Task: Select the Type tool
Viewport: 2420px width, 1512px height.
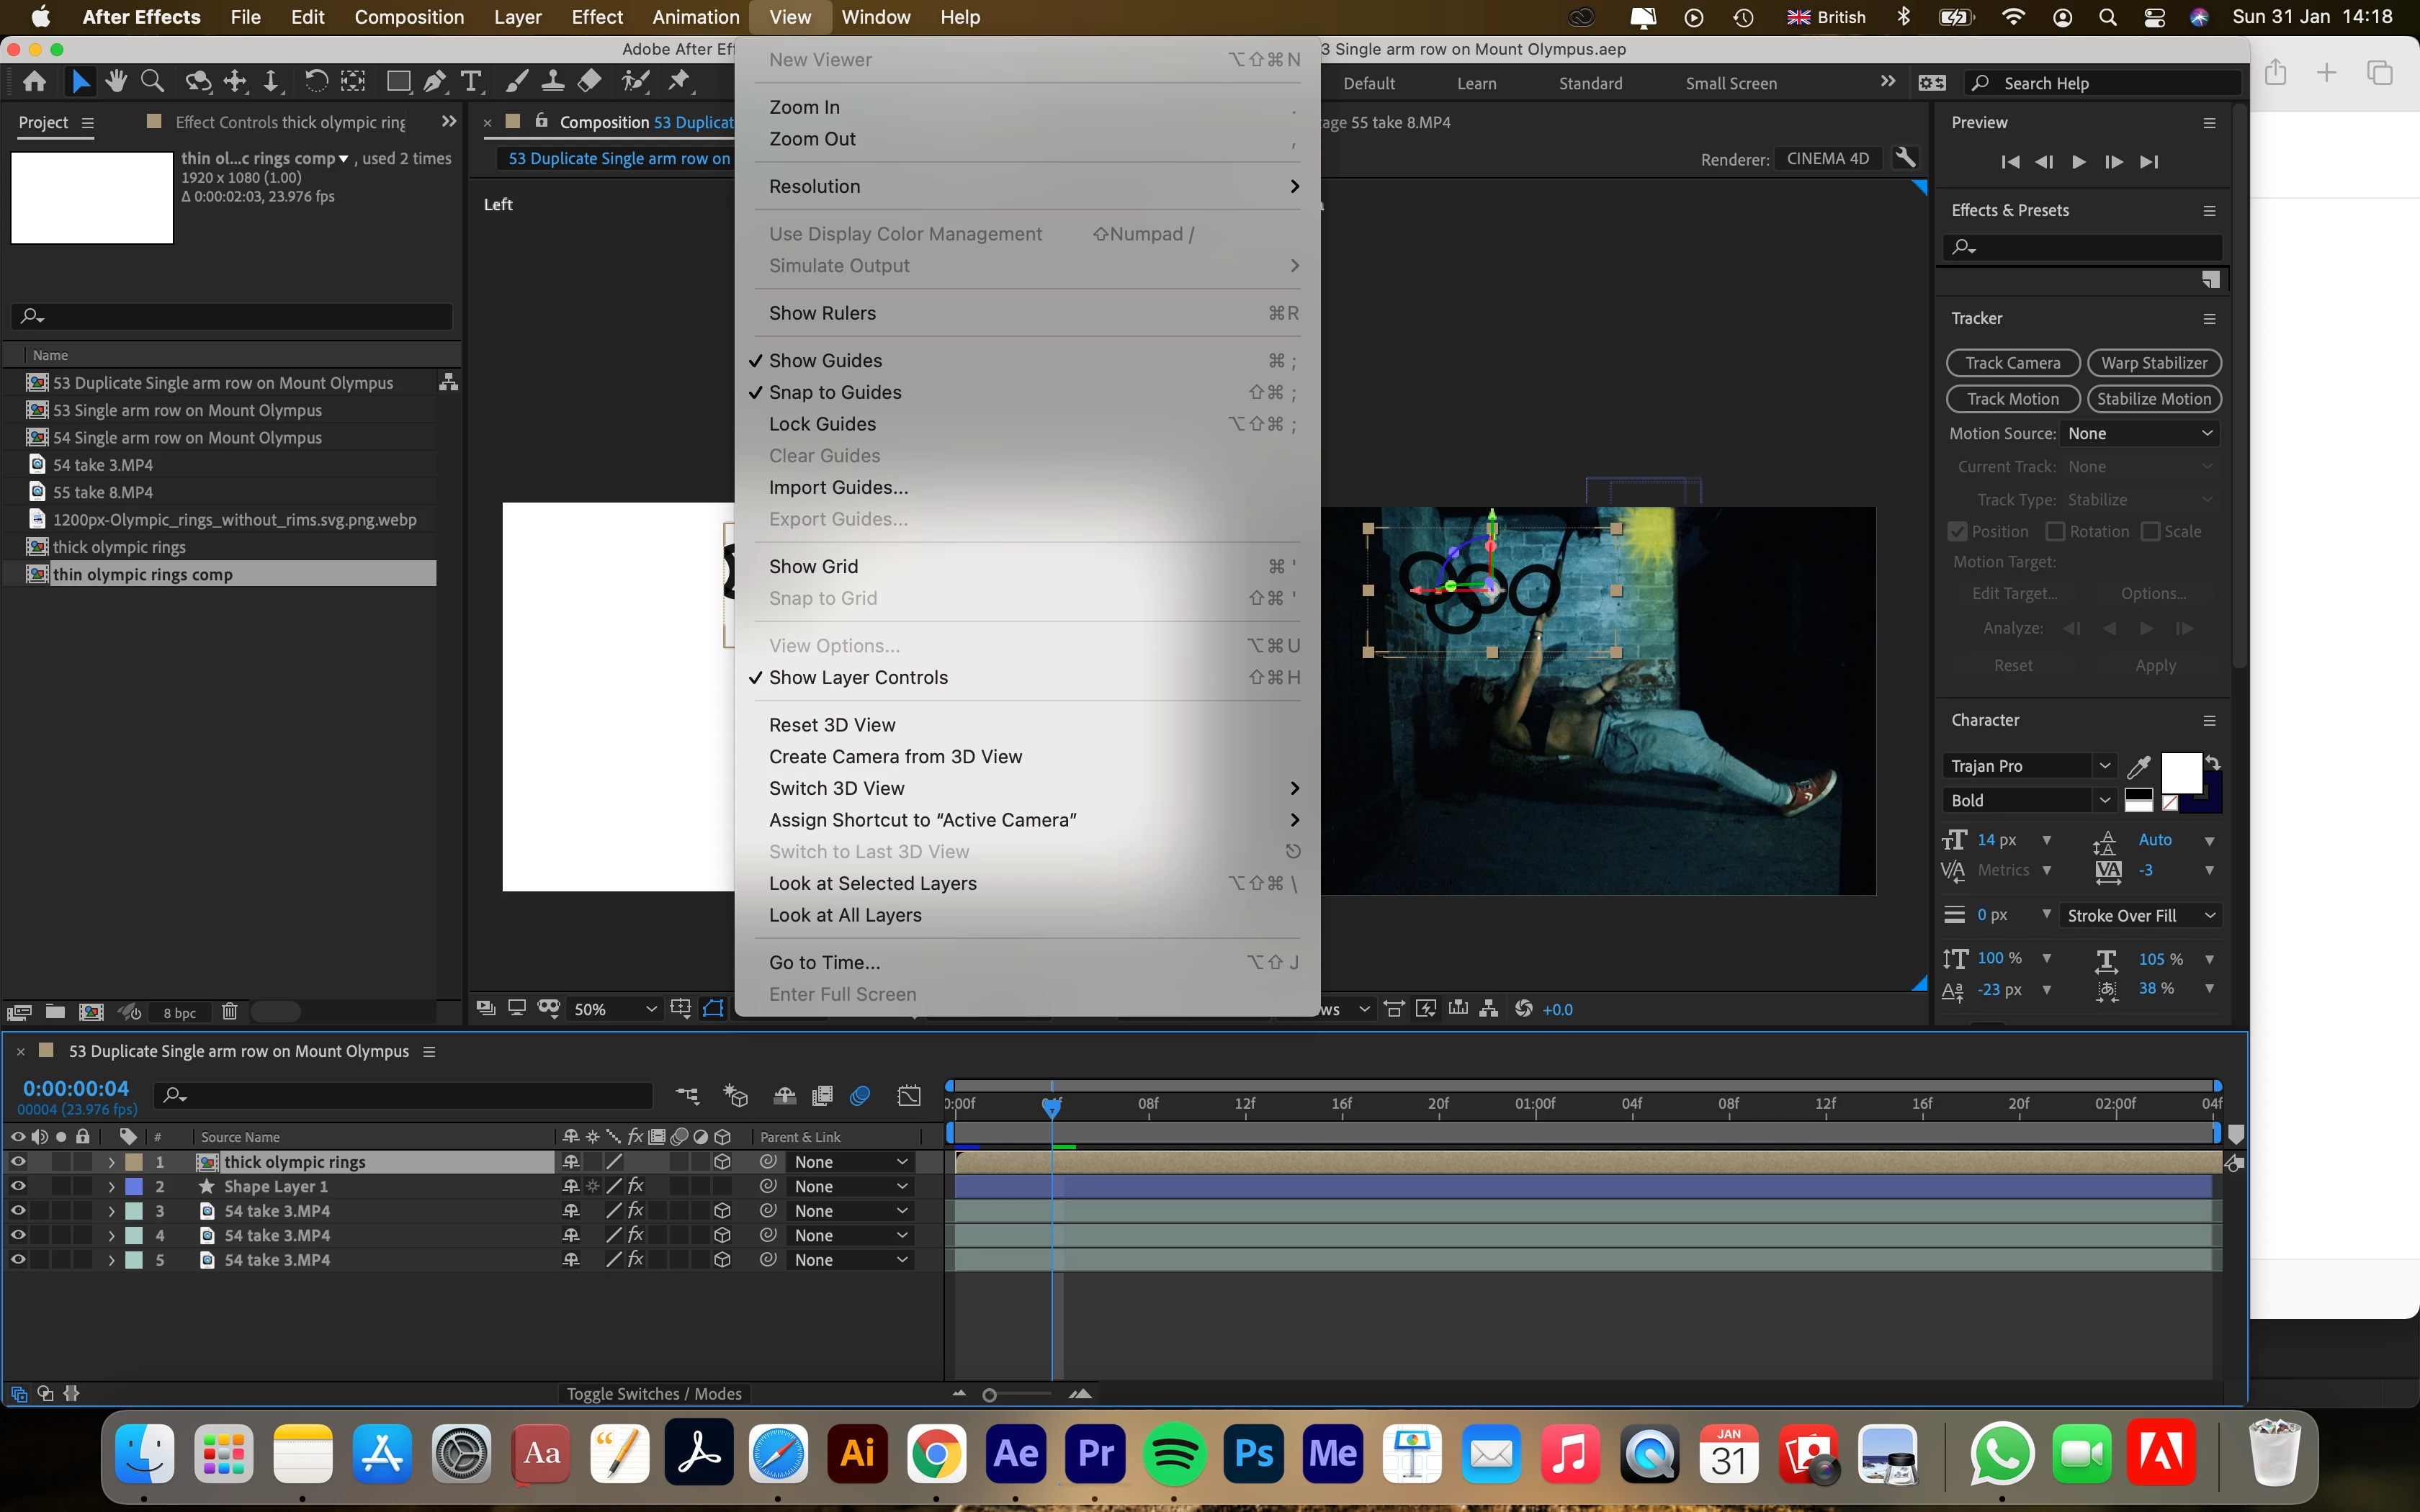Action: click(x=471, y=81)
